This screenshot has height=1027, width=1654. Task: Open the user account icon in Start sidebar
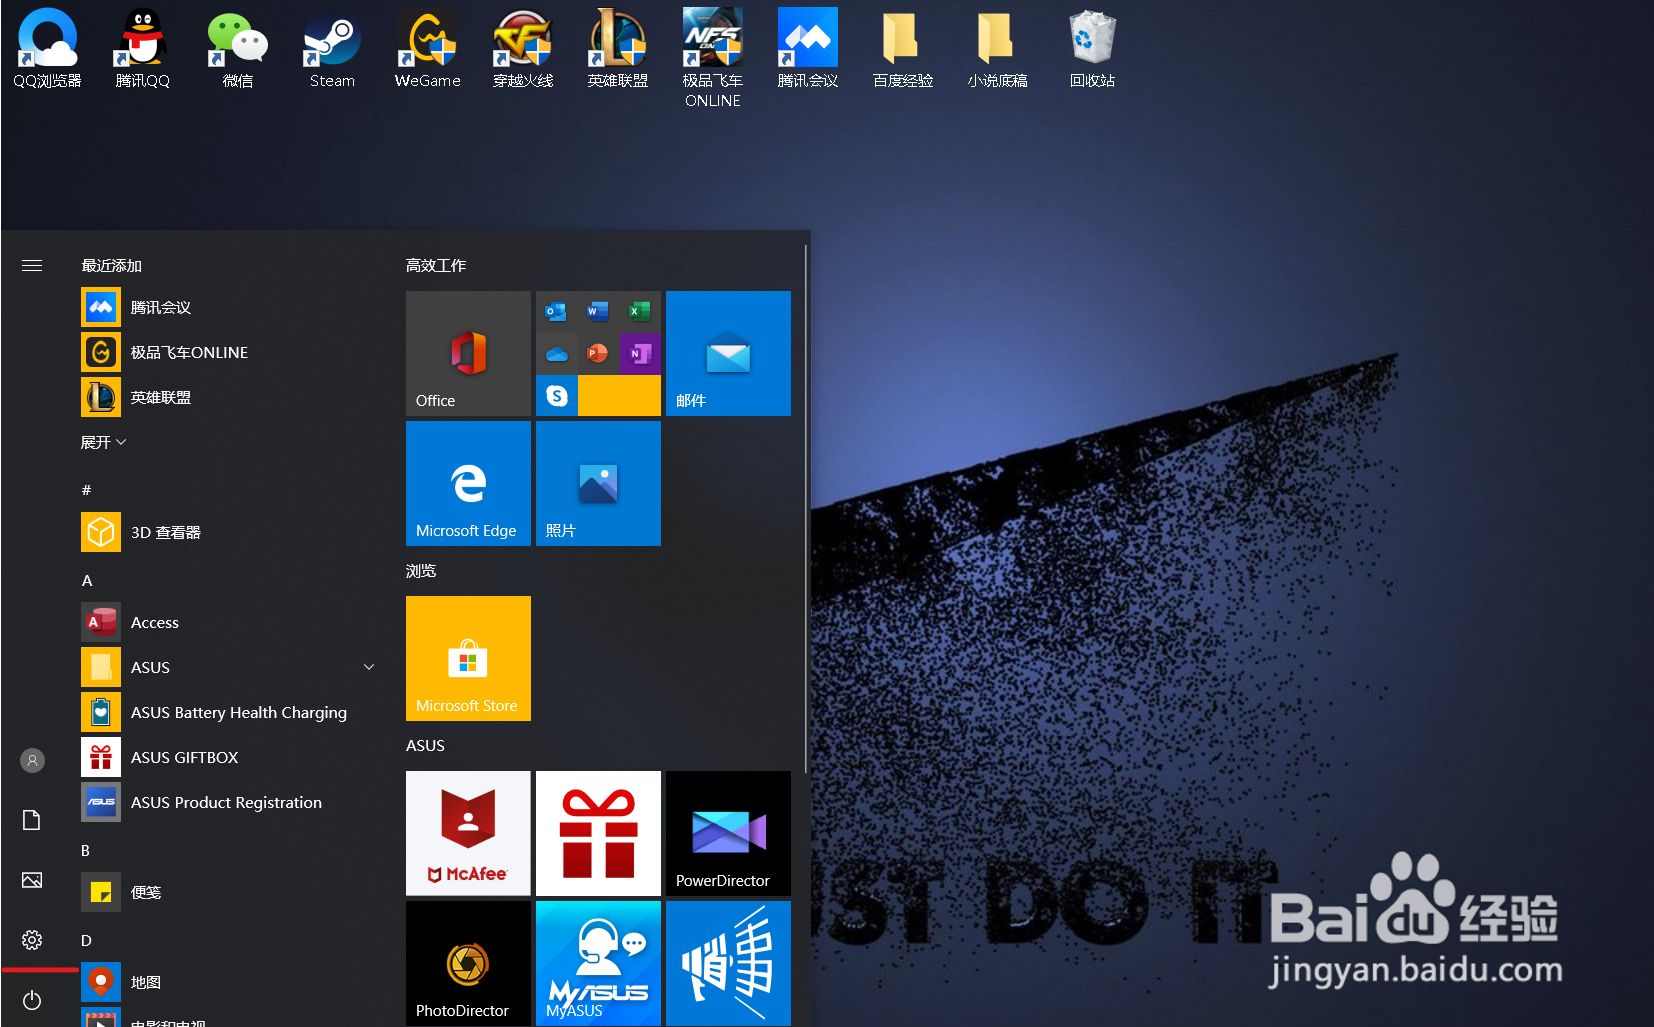coord(32,761)
